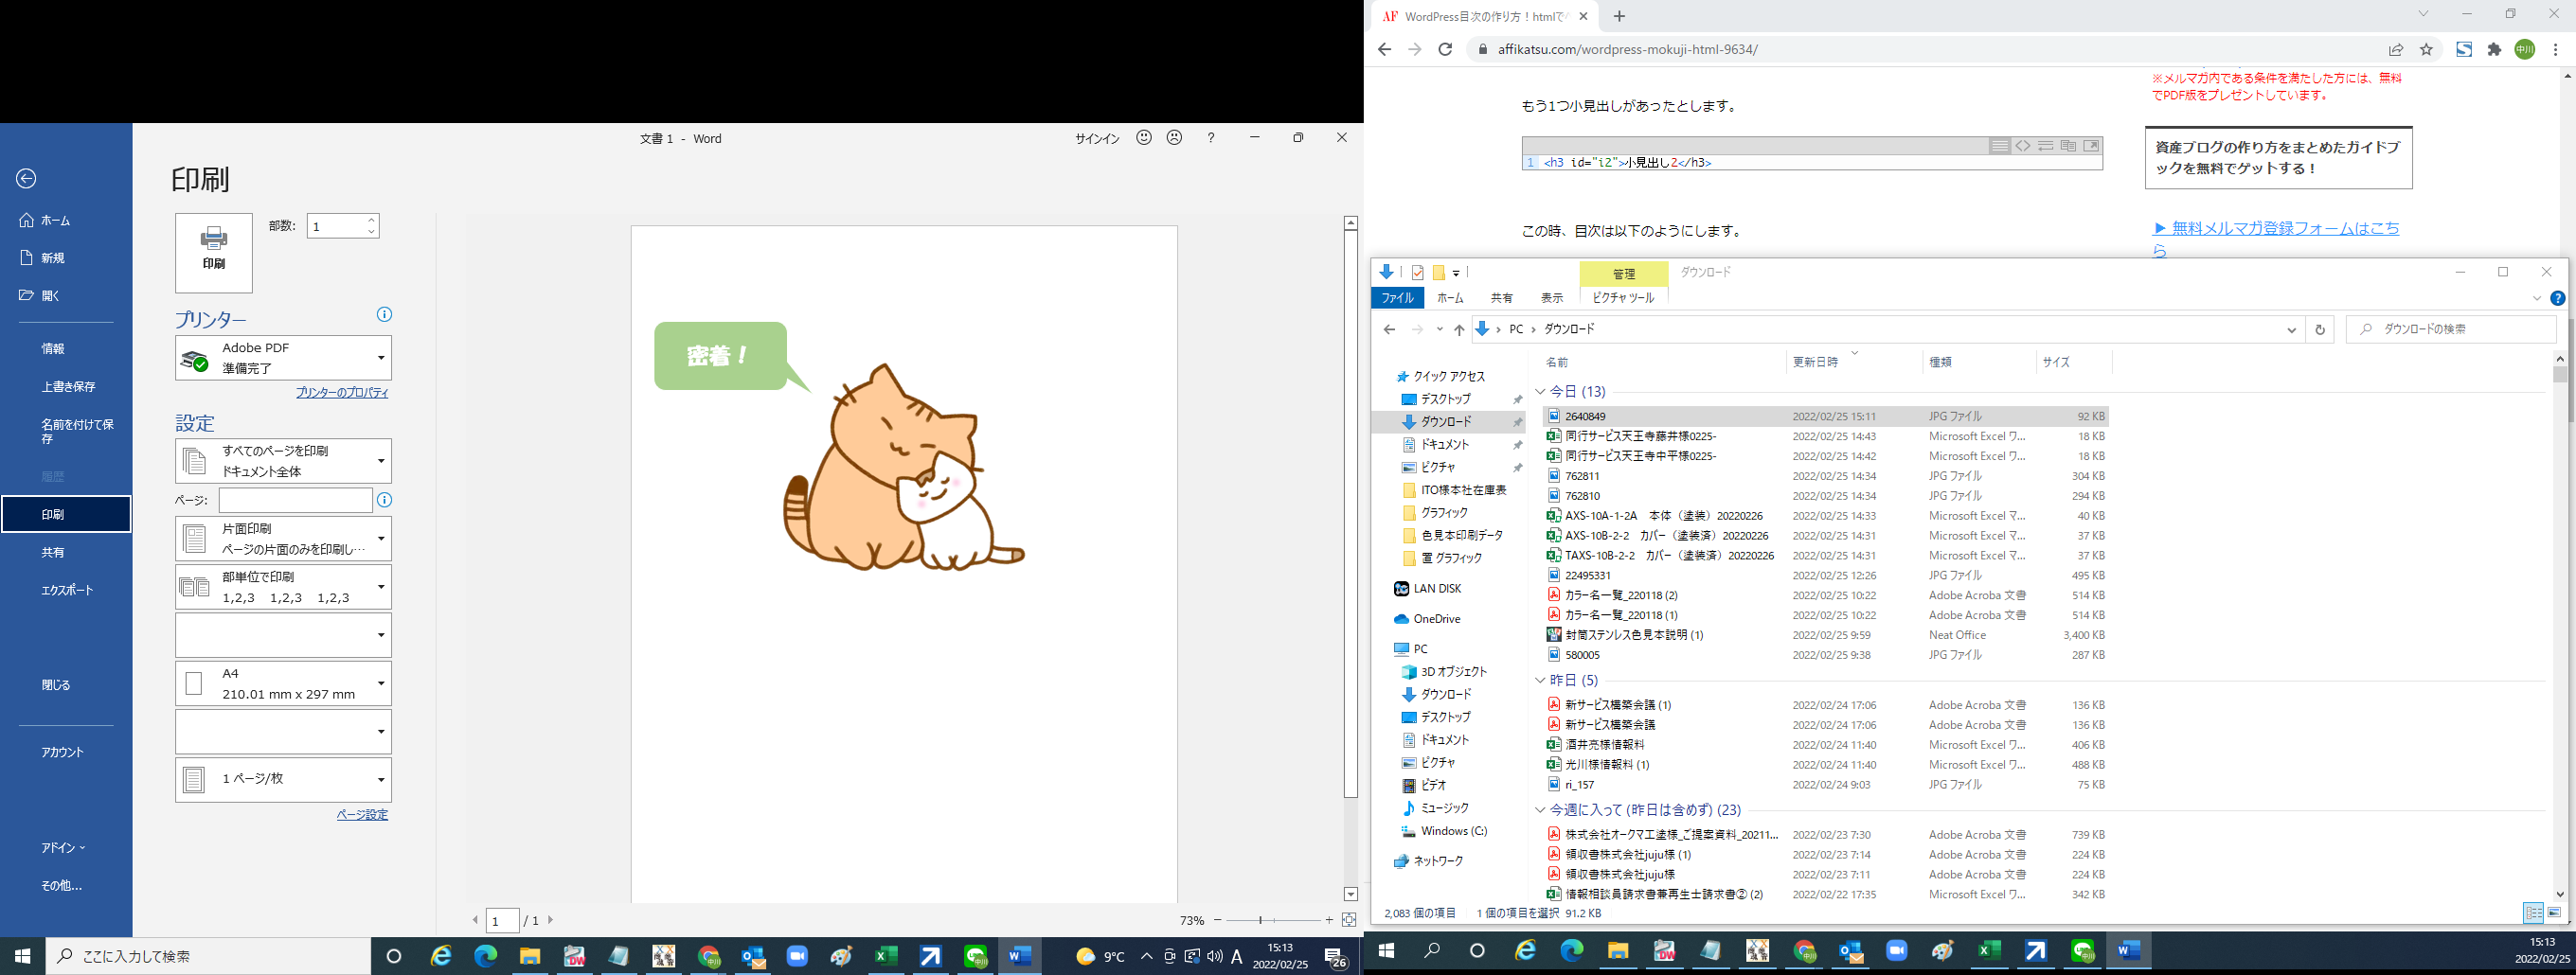The width and height of the screenshot is (2576, 975).
Task: Open 片面印刷 dropdown
Action: [283, 539]
